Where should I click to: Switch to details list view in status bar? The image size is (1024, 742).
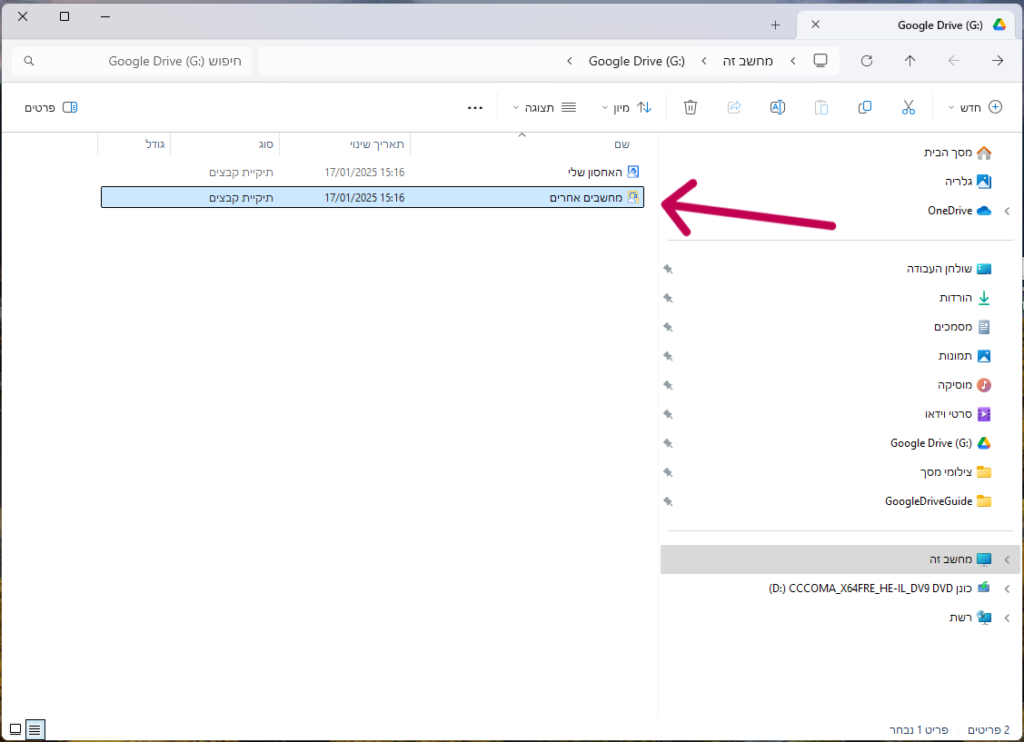[35, 729]
